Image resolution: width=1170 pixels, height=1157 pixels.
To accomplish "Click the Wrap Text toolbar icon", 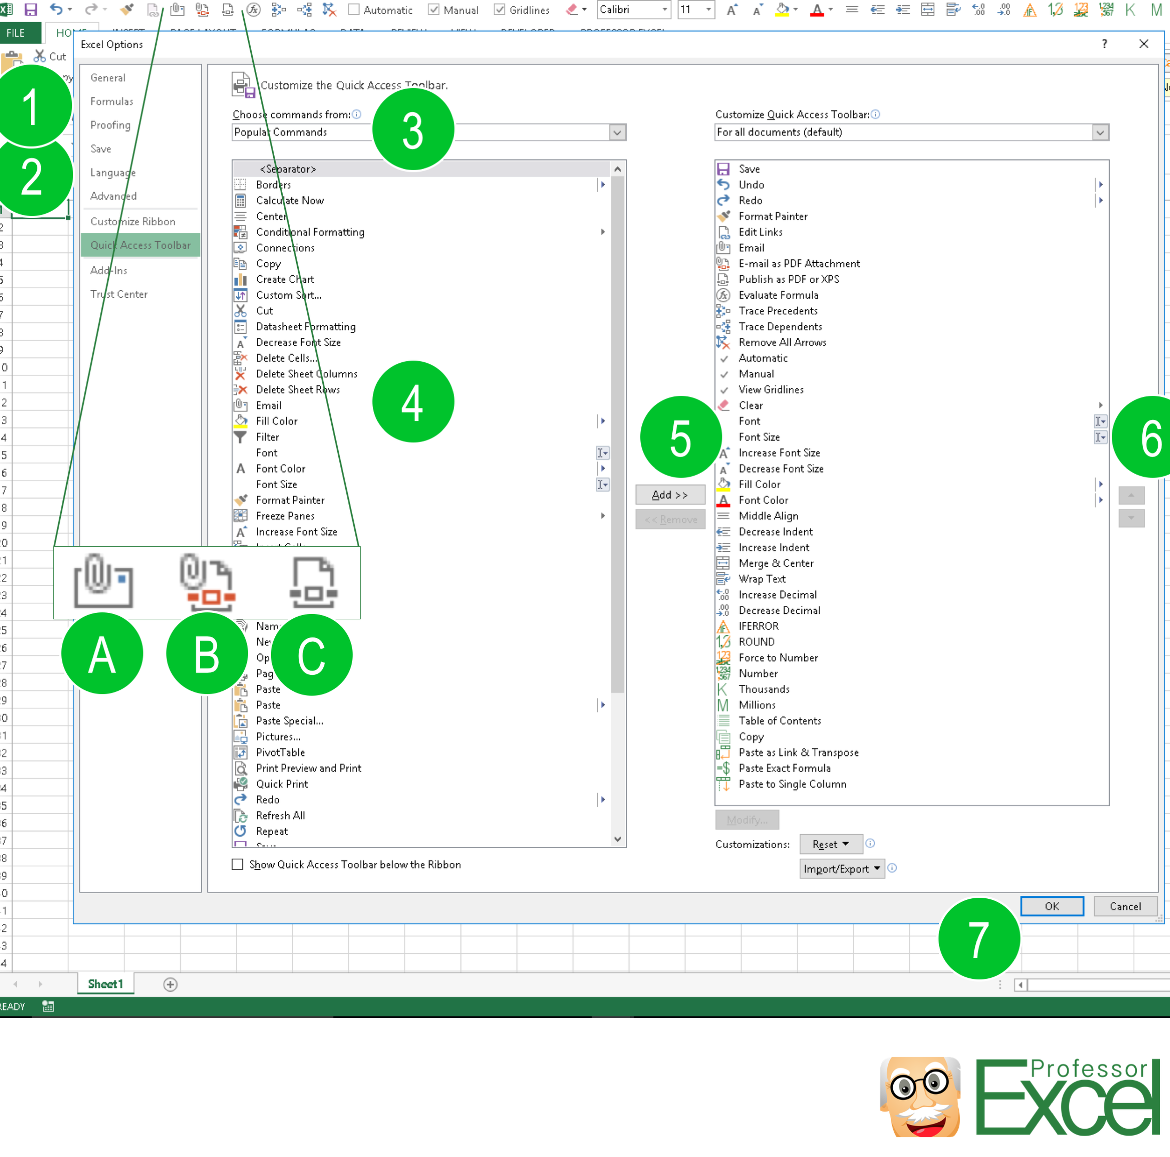I will click(953, 10).
